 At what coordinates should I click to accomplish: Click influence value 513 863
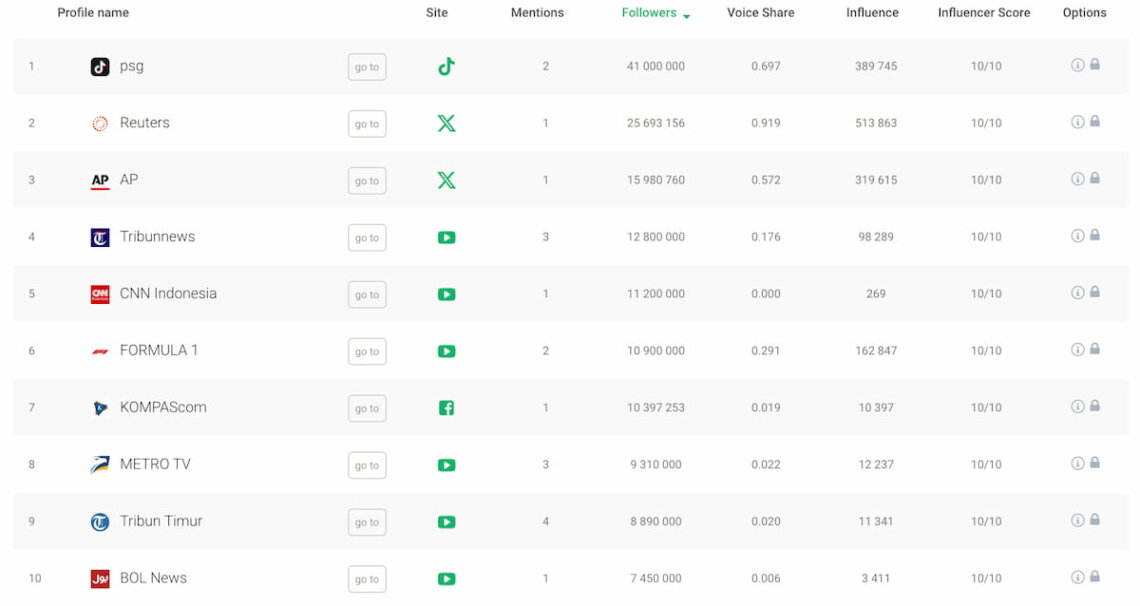(x=876, y=123)
